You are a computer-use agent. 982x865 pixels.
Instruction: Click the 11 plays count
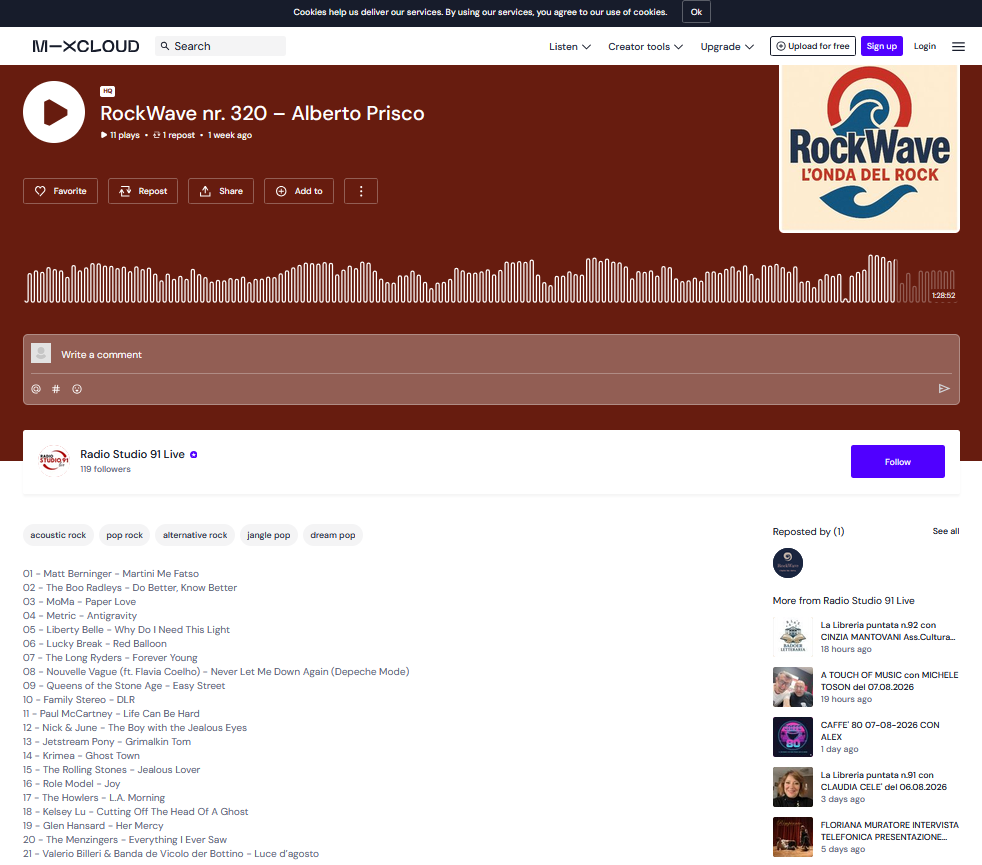point(120,135)
